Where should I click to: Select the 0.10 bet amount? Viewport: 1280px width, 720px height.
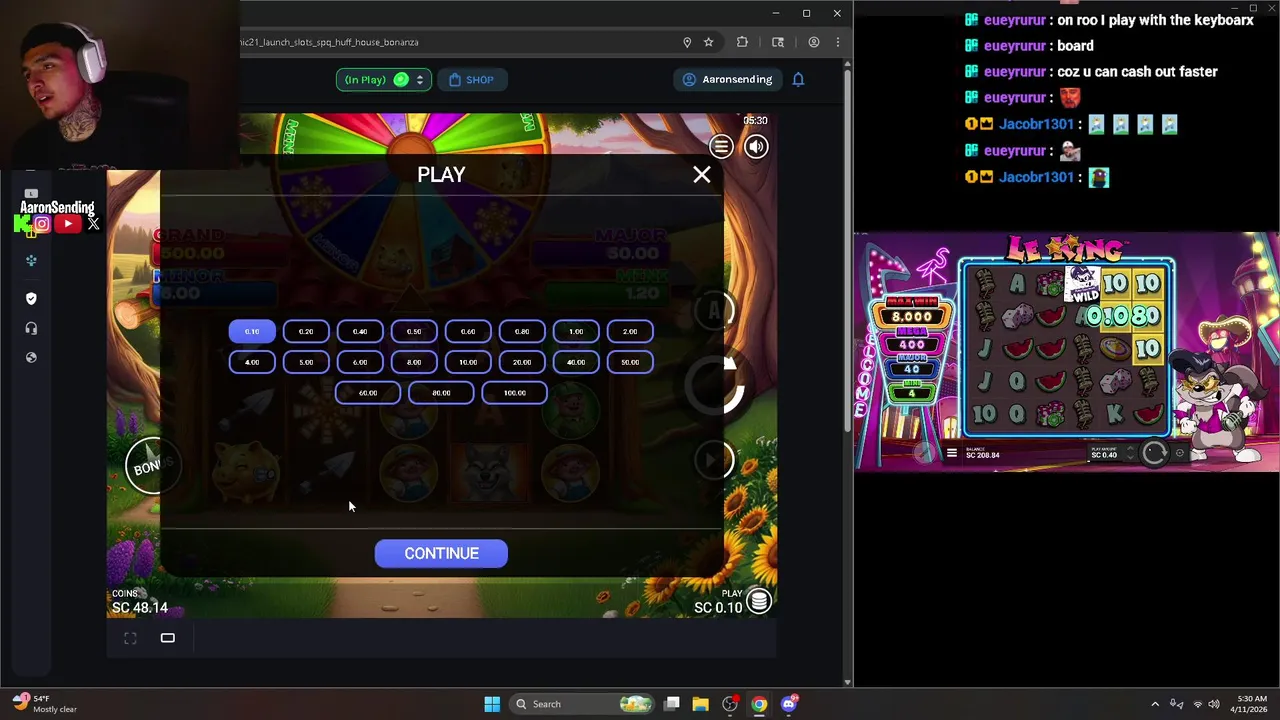click(x=252, y=331)
